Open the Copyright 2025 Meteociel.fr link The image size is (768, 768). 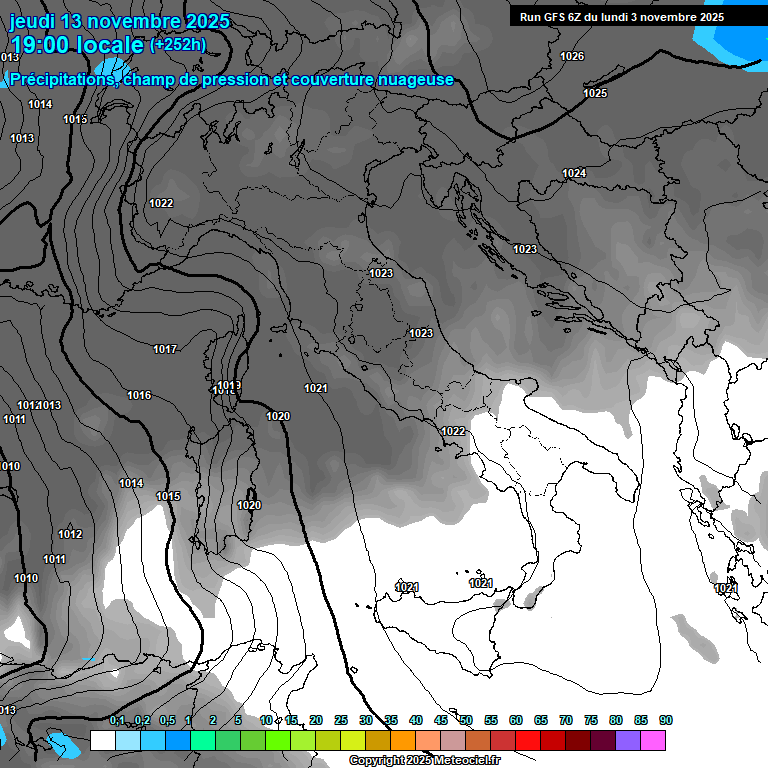424,761
